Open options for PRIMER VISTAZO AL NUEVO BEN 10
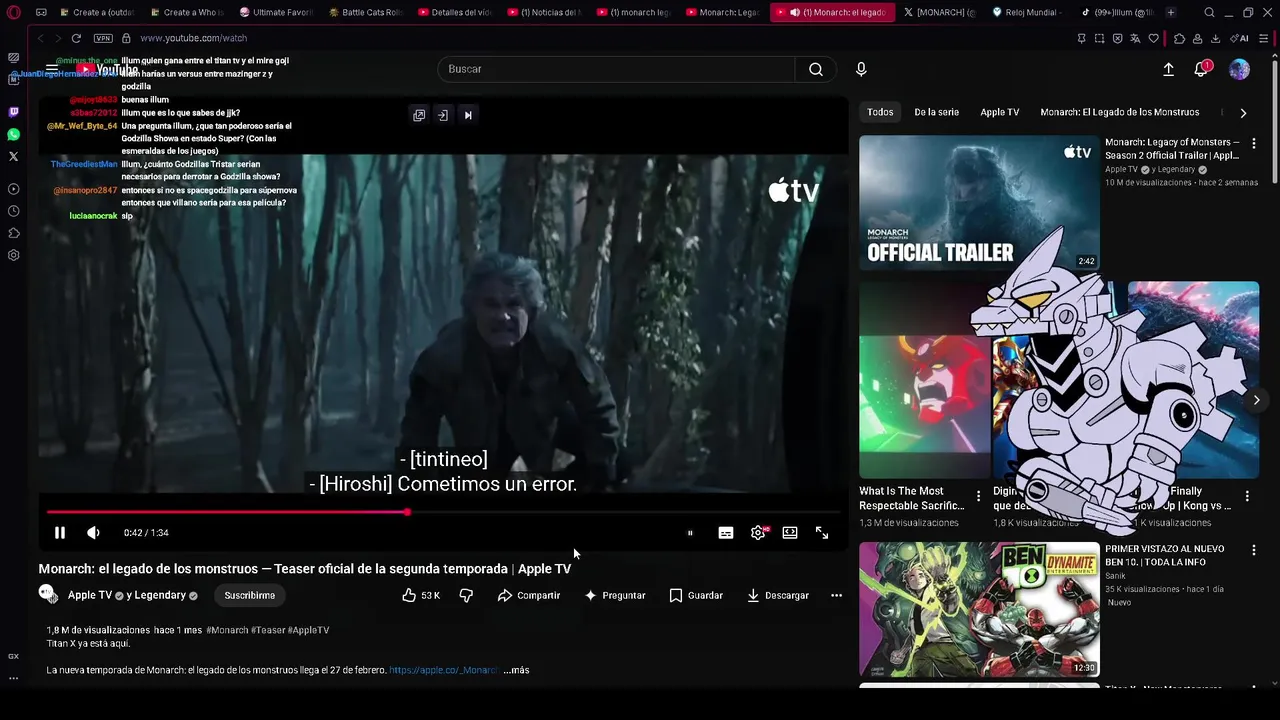 click(1254, 550)
